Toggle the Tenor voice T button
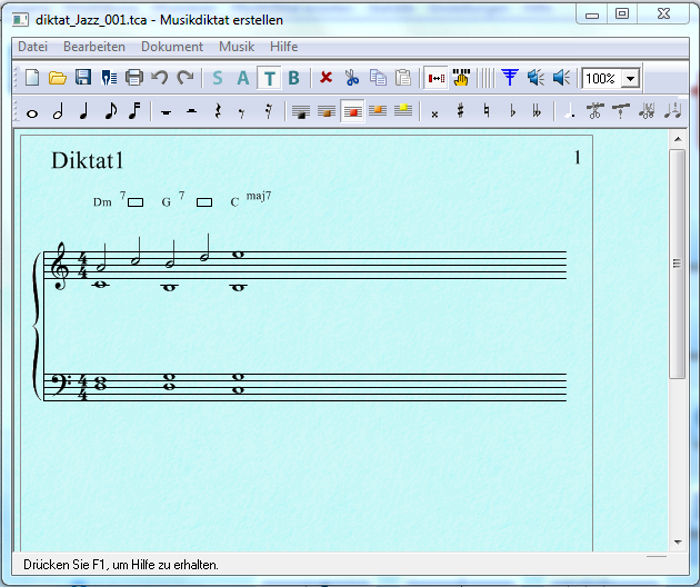The height and width of the screenshot is (587, 700). click(269, 78)
